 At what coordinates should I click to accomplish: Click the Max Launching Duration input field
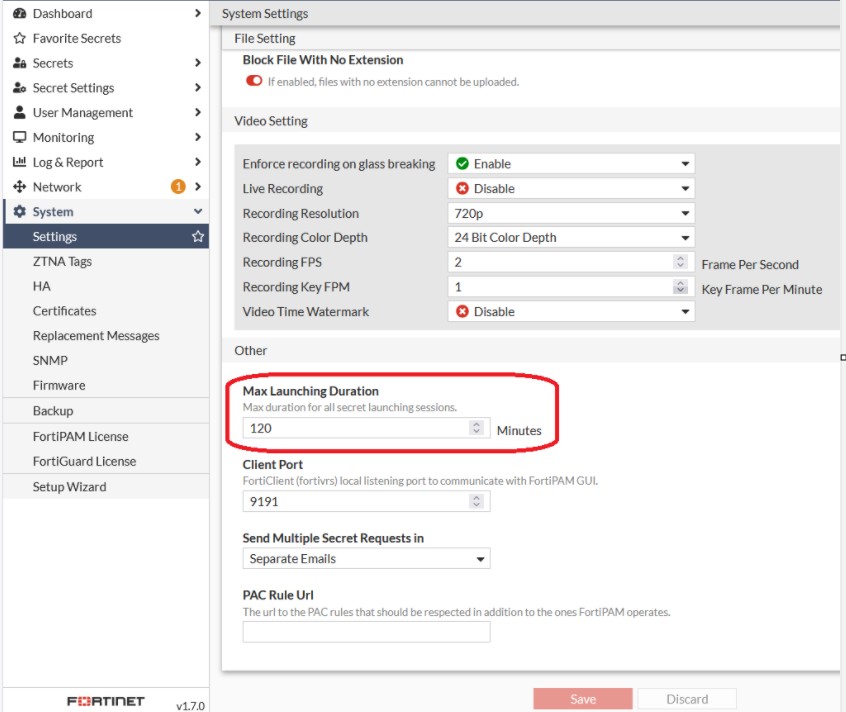[x=366, y=428]
